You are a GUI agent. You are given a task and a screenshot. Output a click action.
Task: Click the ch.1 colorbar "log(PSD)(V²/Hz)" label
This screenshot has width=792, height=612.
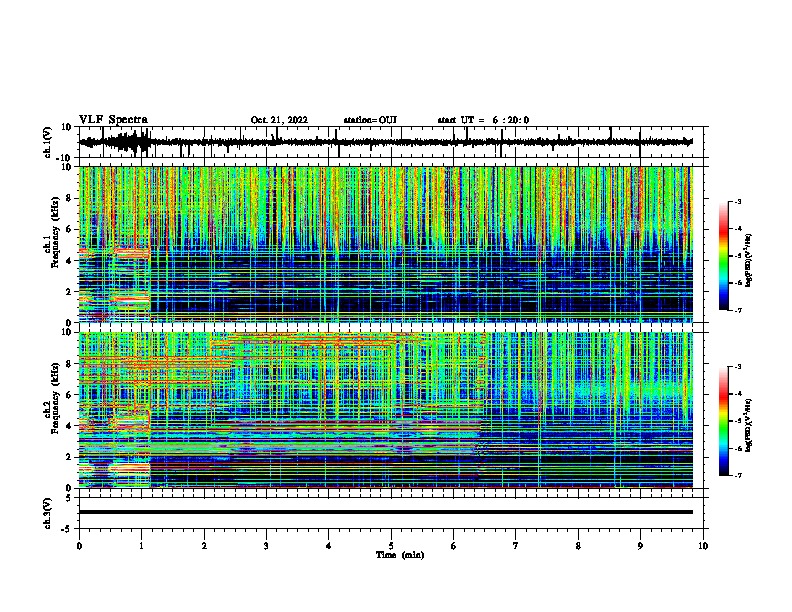pos(749,260)
